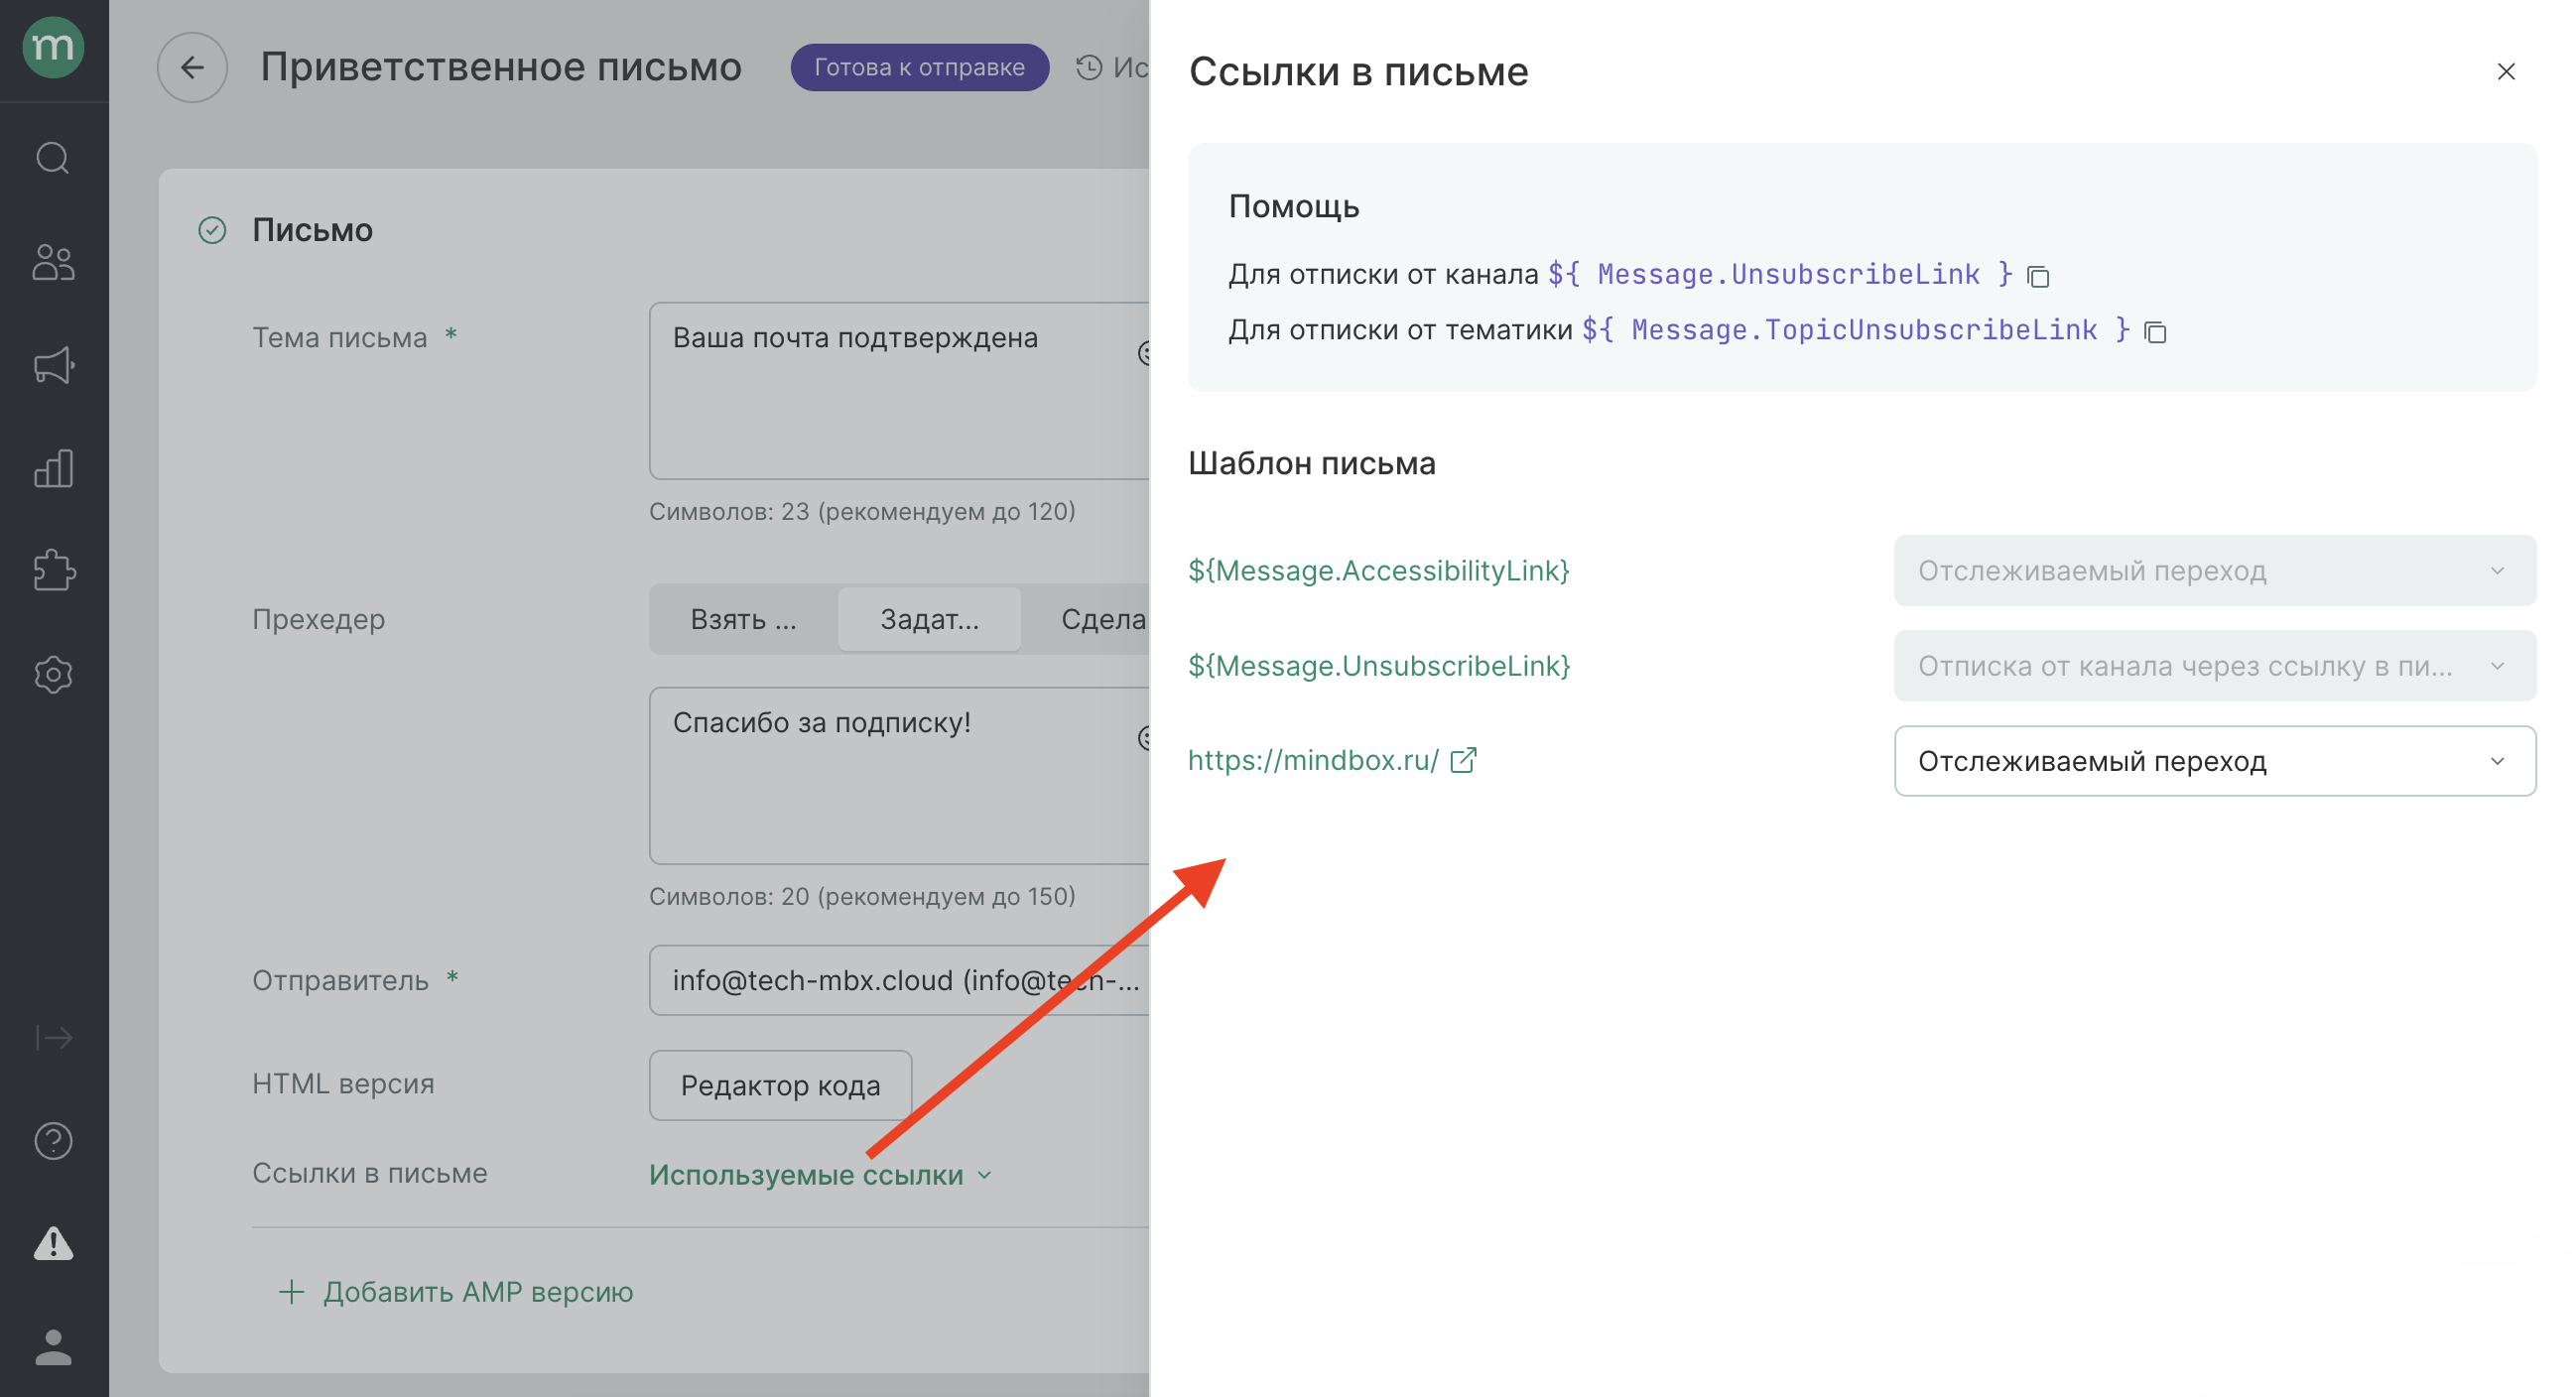Open the settings gear icon in sidebar
The image size is (2576, 1397).
click(x=53, y=674)
